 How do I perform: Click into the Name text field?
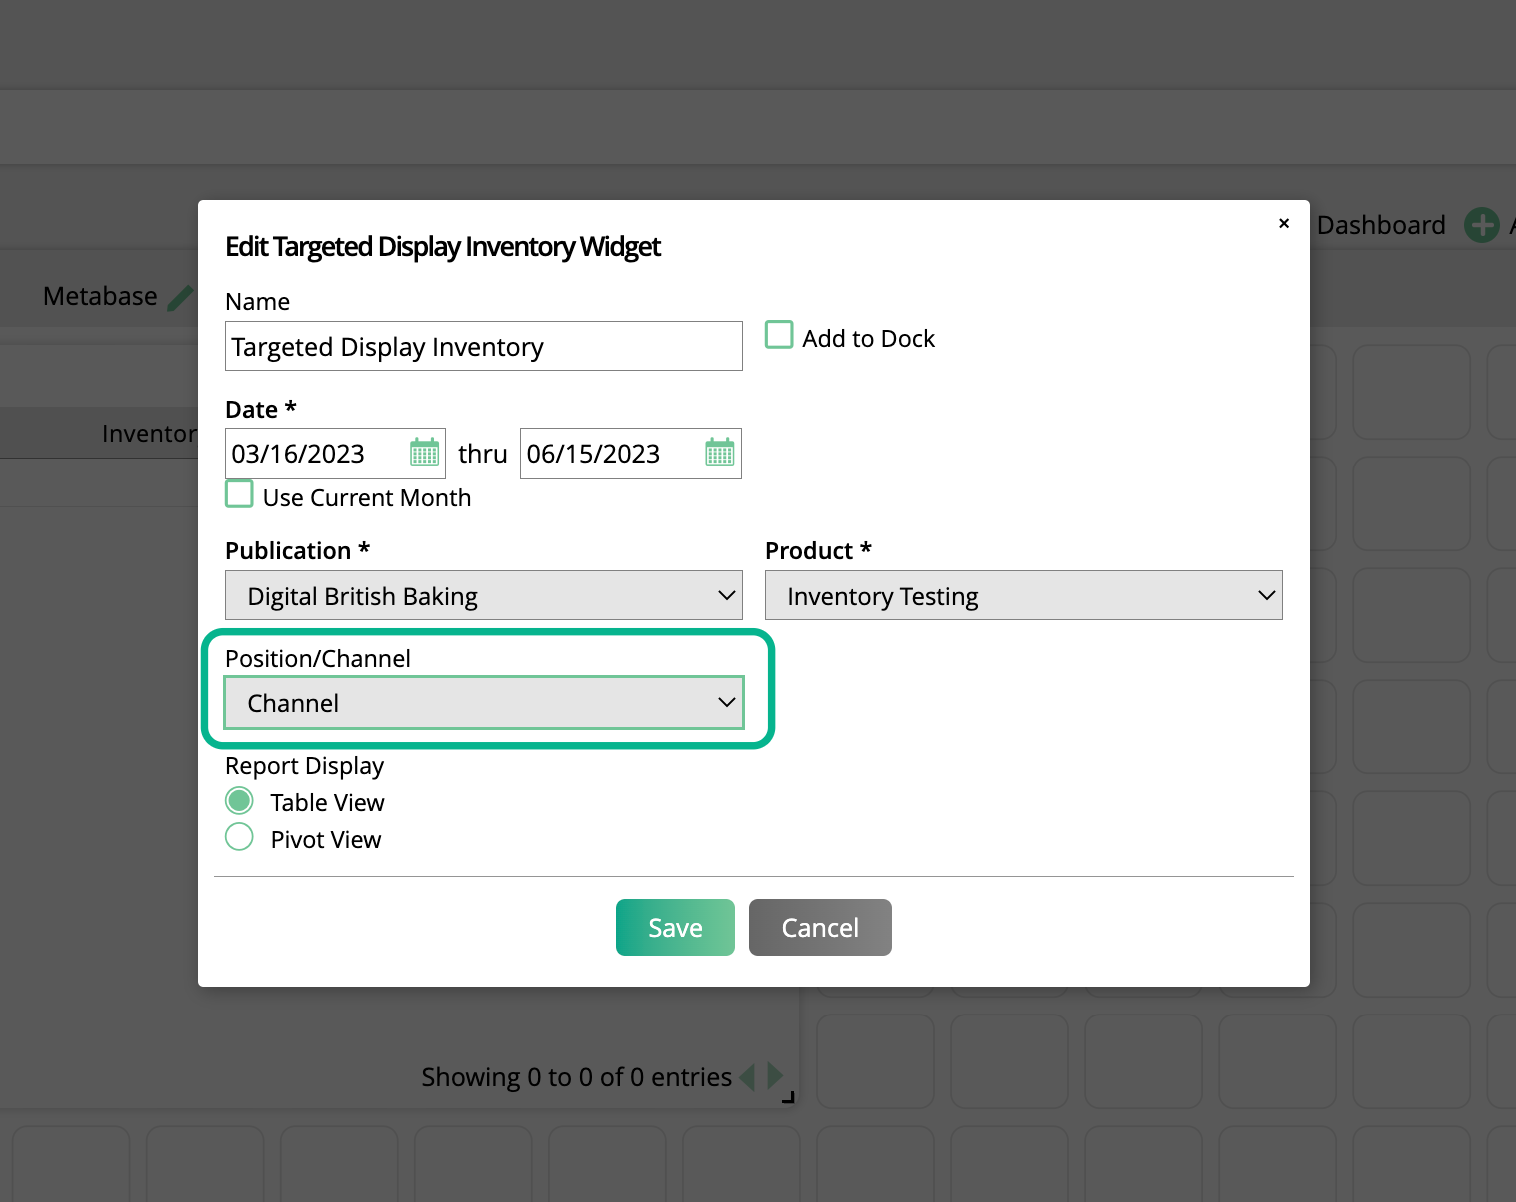[483, 347]
